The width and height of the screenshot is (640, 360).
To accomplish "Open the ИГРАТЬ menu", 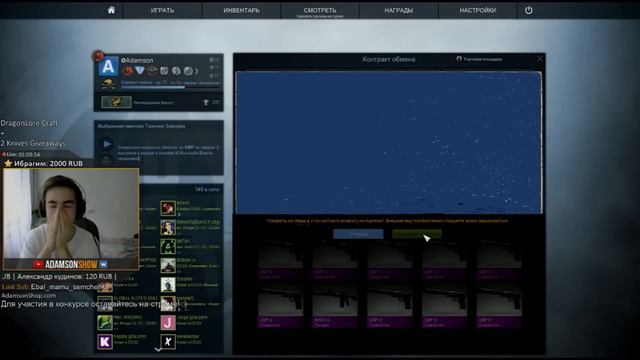I will pyautogui.click(x=162, y=10).
